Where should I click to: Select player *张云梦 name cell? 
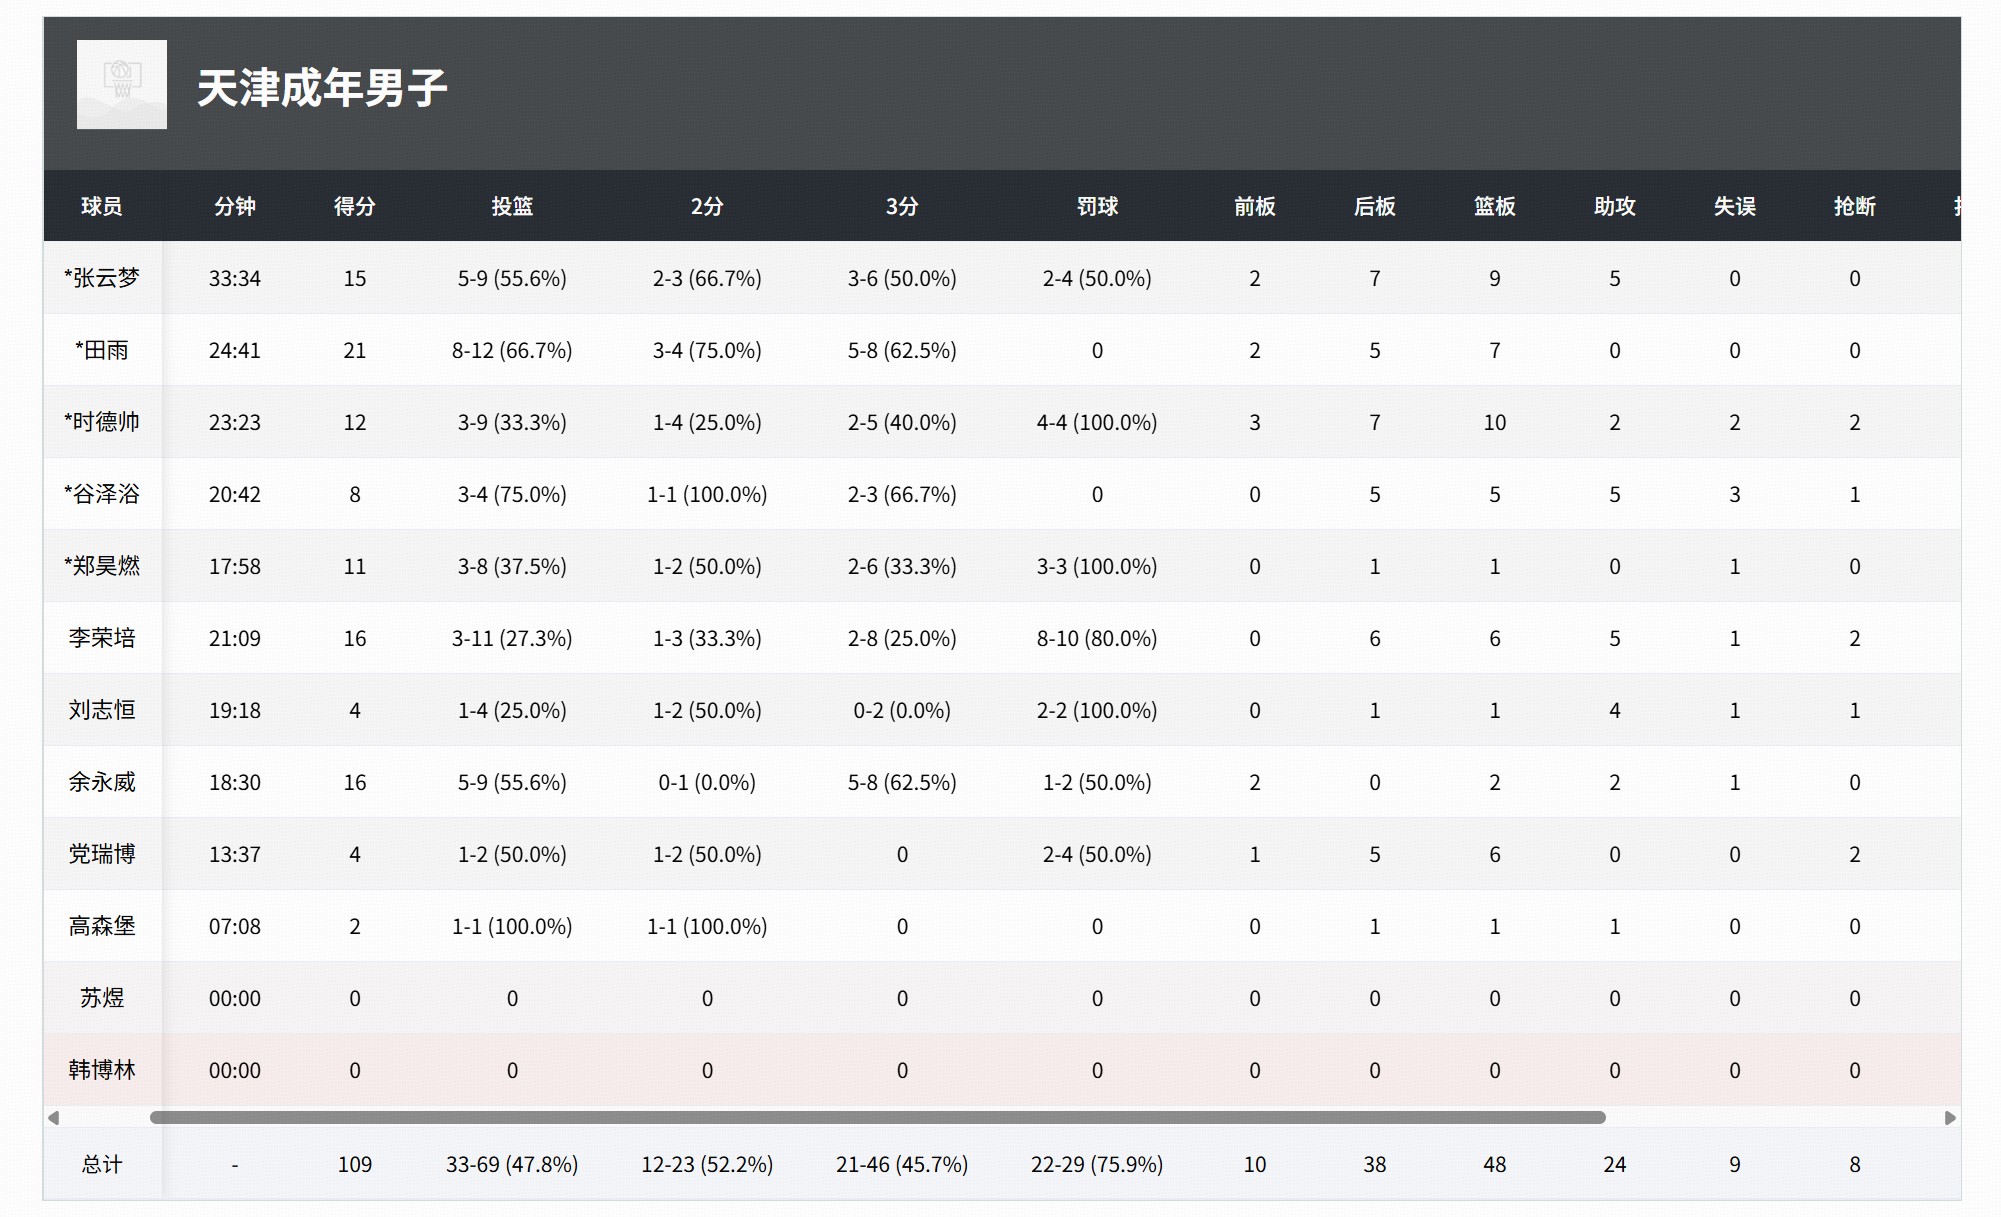102,278
